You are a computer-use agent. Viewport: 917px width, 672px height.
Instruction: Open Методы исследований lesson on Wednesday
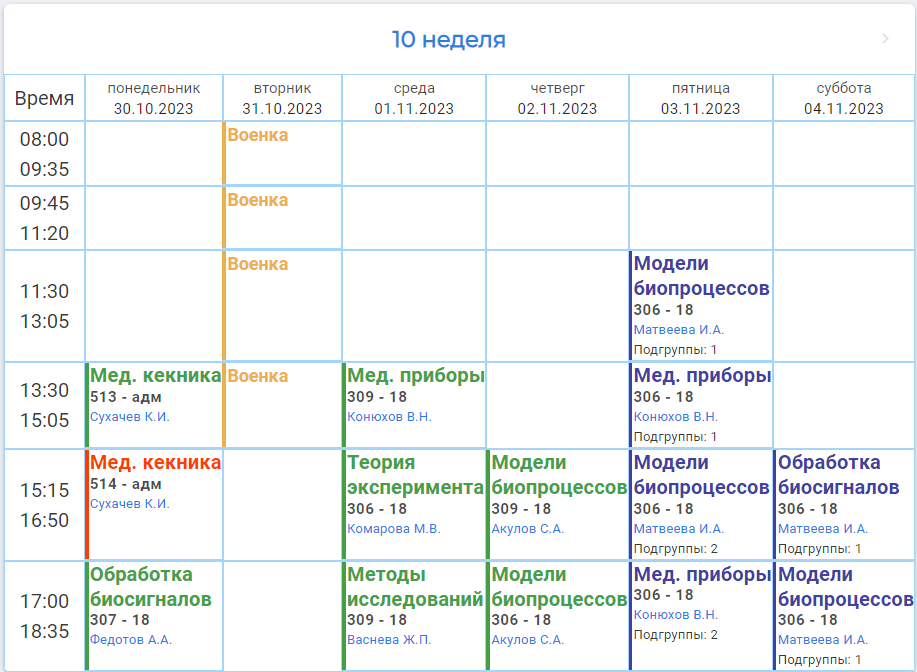(415, 587)
